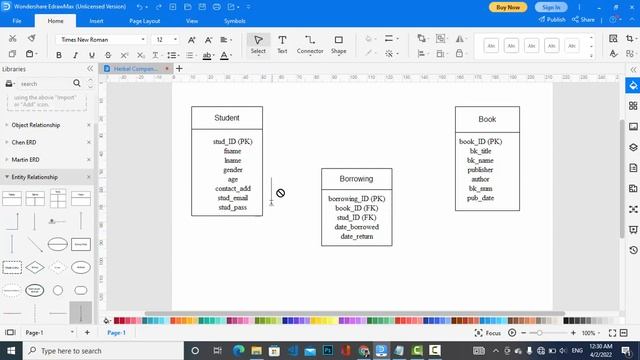Select the Page-1 tab
The width and height of the screenshot is (640, 360).
pos(116,333)
